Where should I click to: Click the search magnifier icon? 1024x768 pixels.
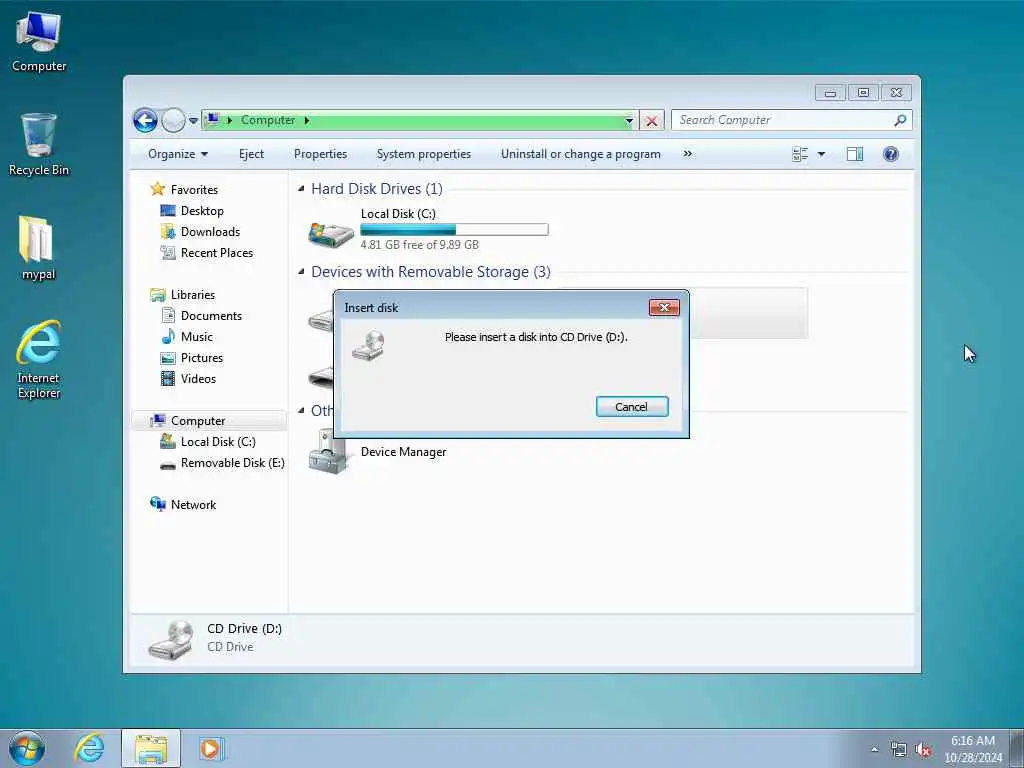[901, 120]
